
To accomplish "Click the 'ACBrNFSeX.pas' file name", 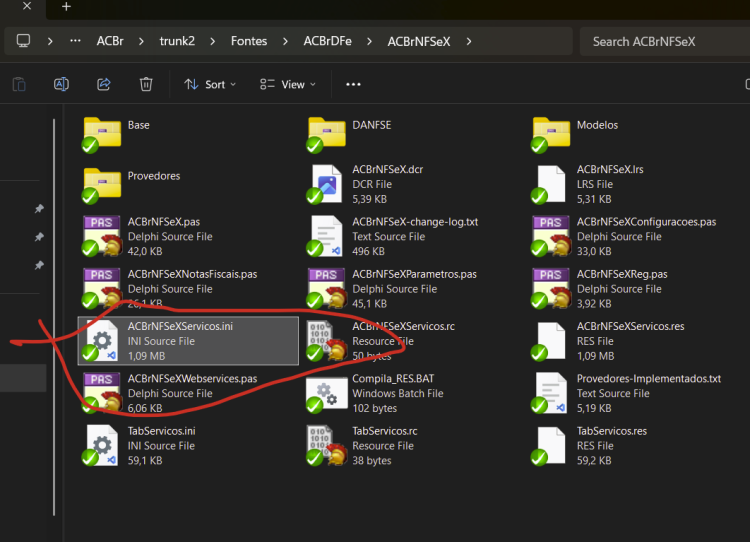I will [x=164, y=222].
